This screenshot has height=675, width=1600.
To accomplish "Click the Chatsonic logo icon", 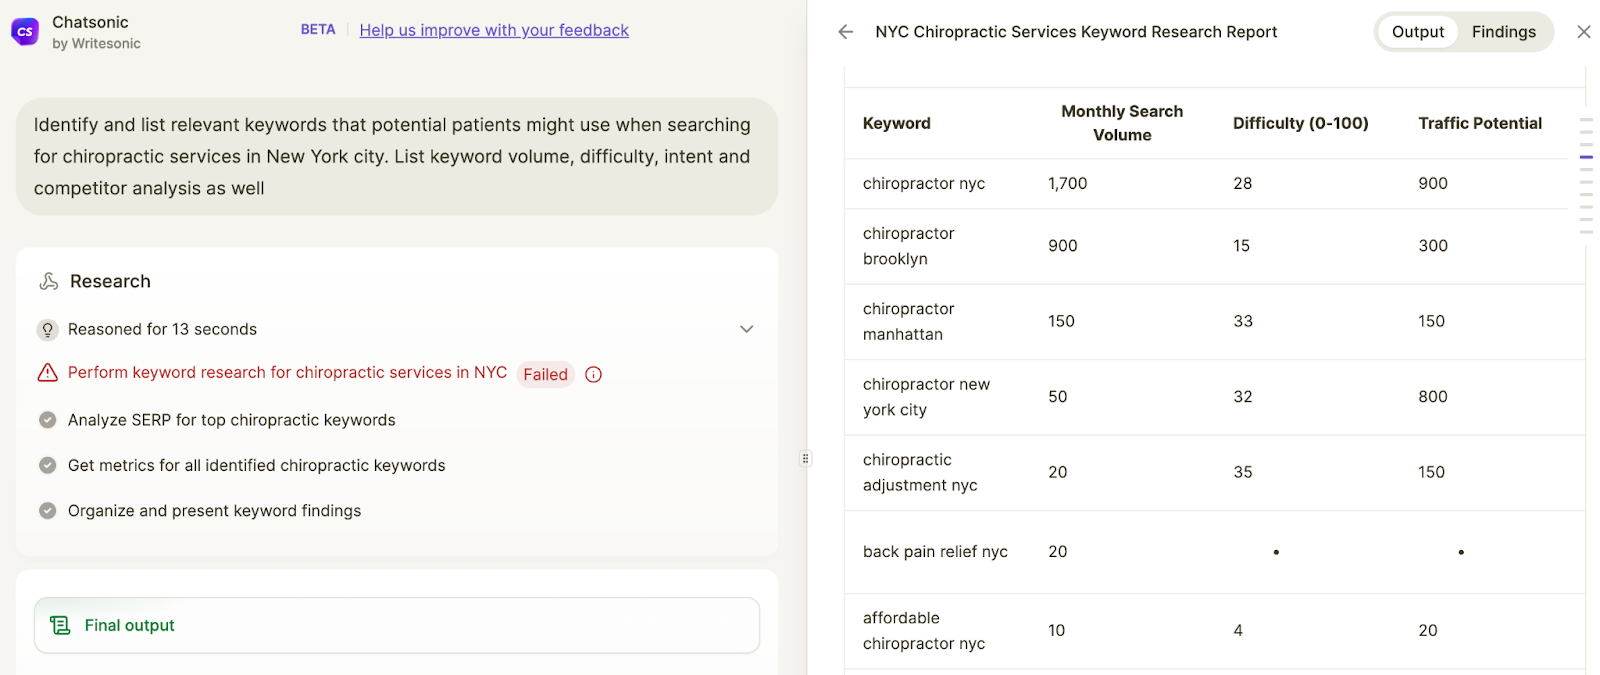I will click(25, 32).
